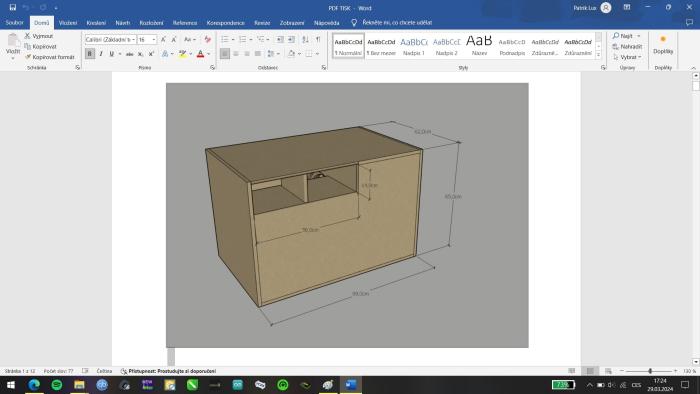Toggle Underline formatting button
Viewport: 700px width, 394px height.
point(112,54)
